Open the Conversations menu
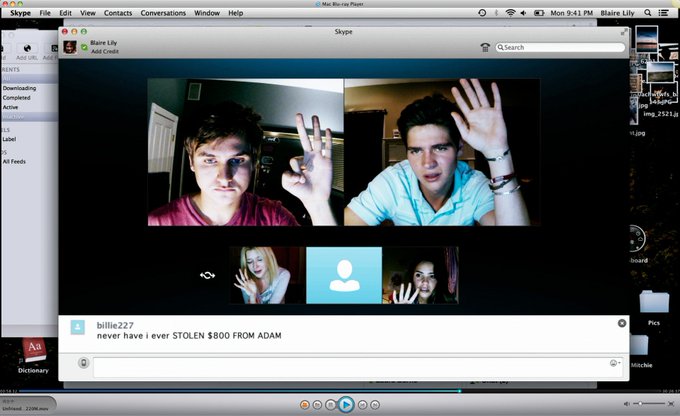 point(163,13)
